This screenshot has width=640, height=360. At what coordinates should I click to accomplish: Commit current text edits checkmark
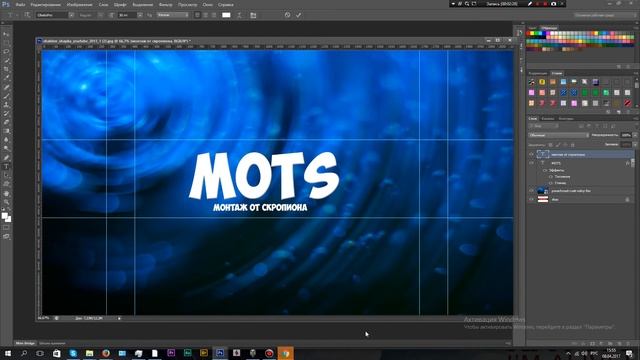(x=298, y=15)
